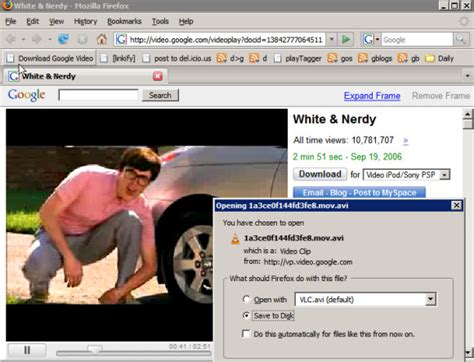
Task: Open the gb feed bookmark
Action: [x=409, y=58]
